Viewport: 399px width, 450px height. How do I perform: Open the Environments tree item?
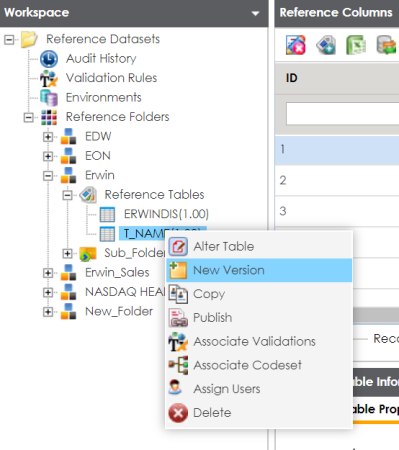tap(104, 98)
